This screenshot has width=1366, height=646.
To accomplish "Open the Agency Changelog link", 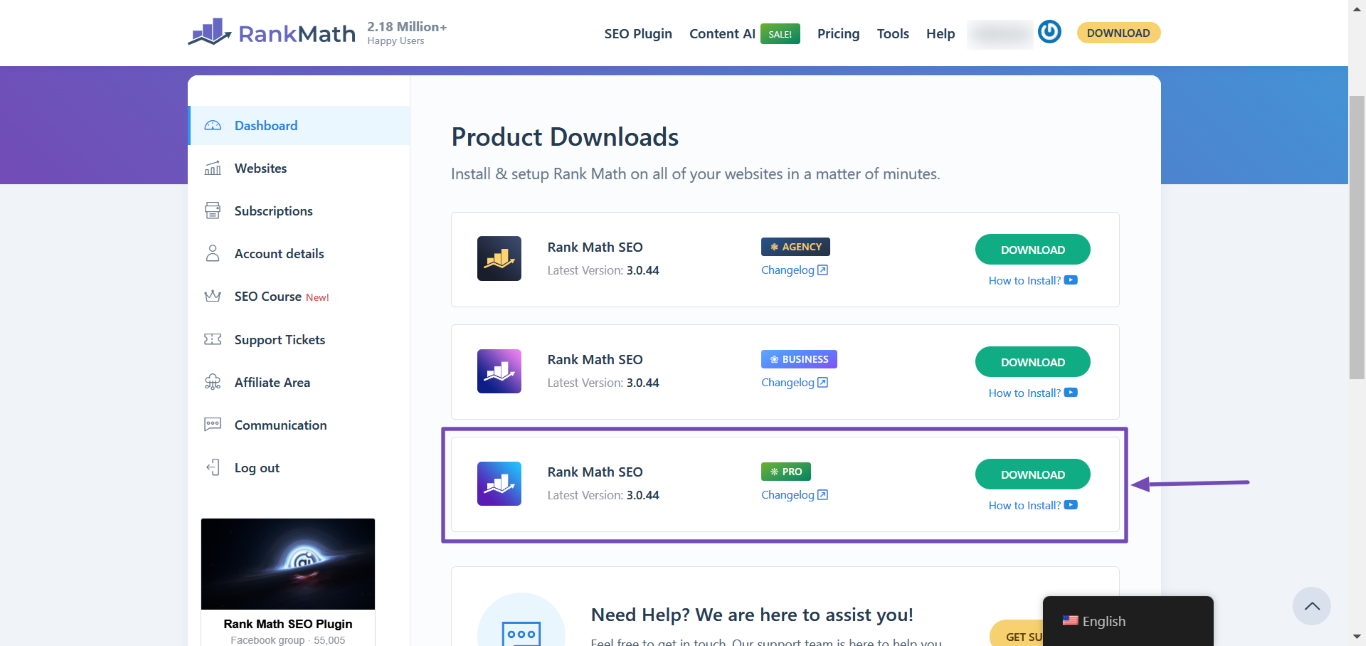I will 794,270.
